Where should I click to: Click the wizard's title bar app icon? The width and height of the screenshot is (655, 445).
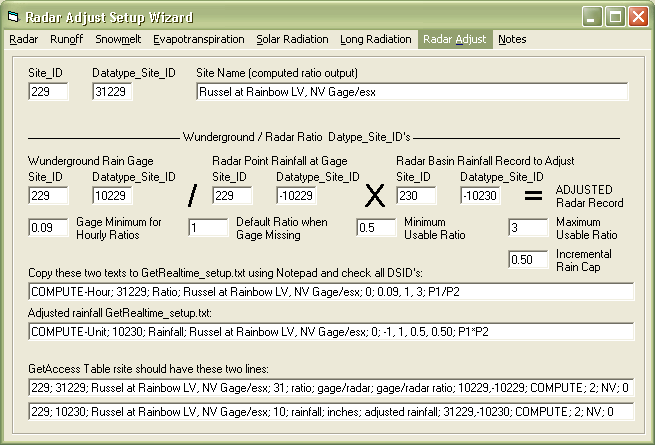coord(14,17)
